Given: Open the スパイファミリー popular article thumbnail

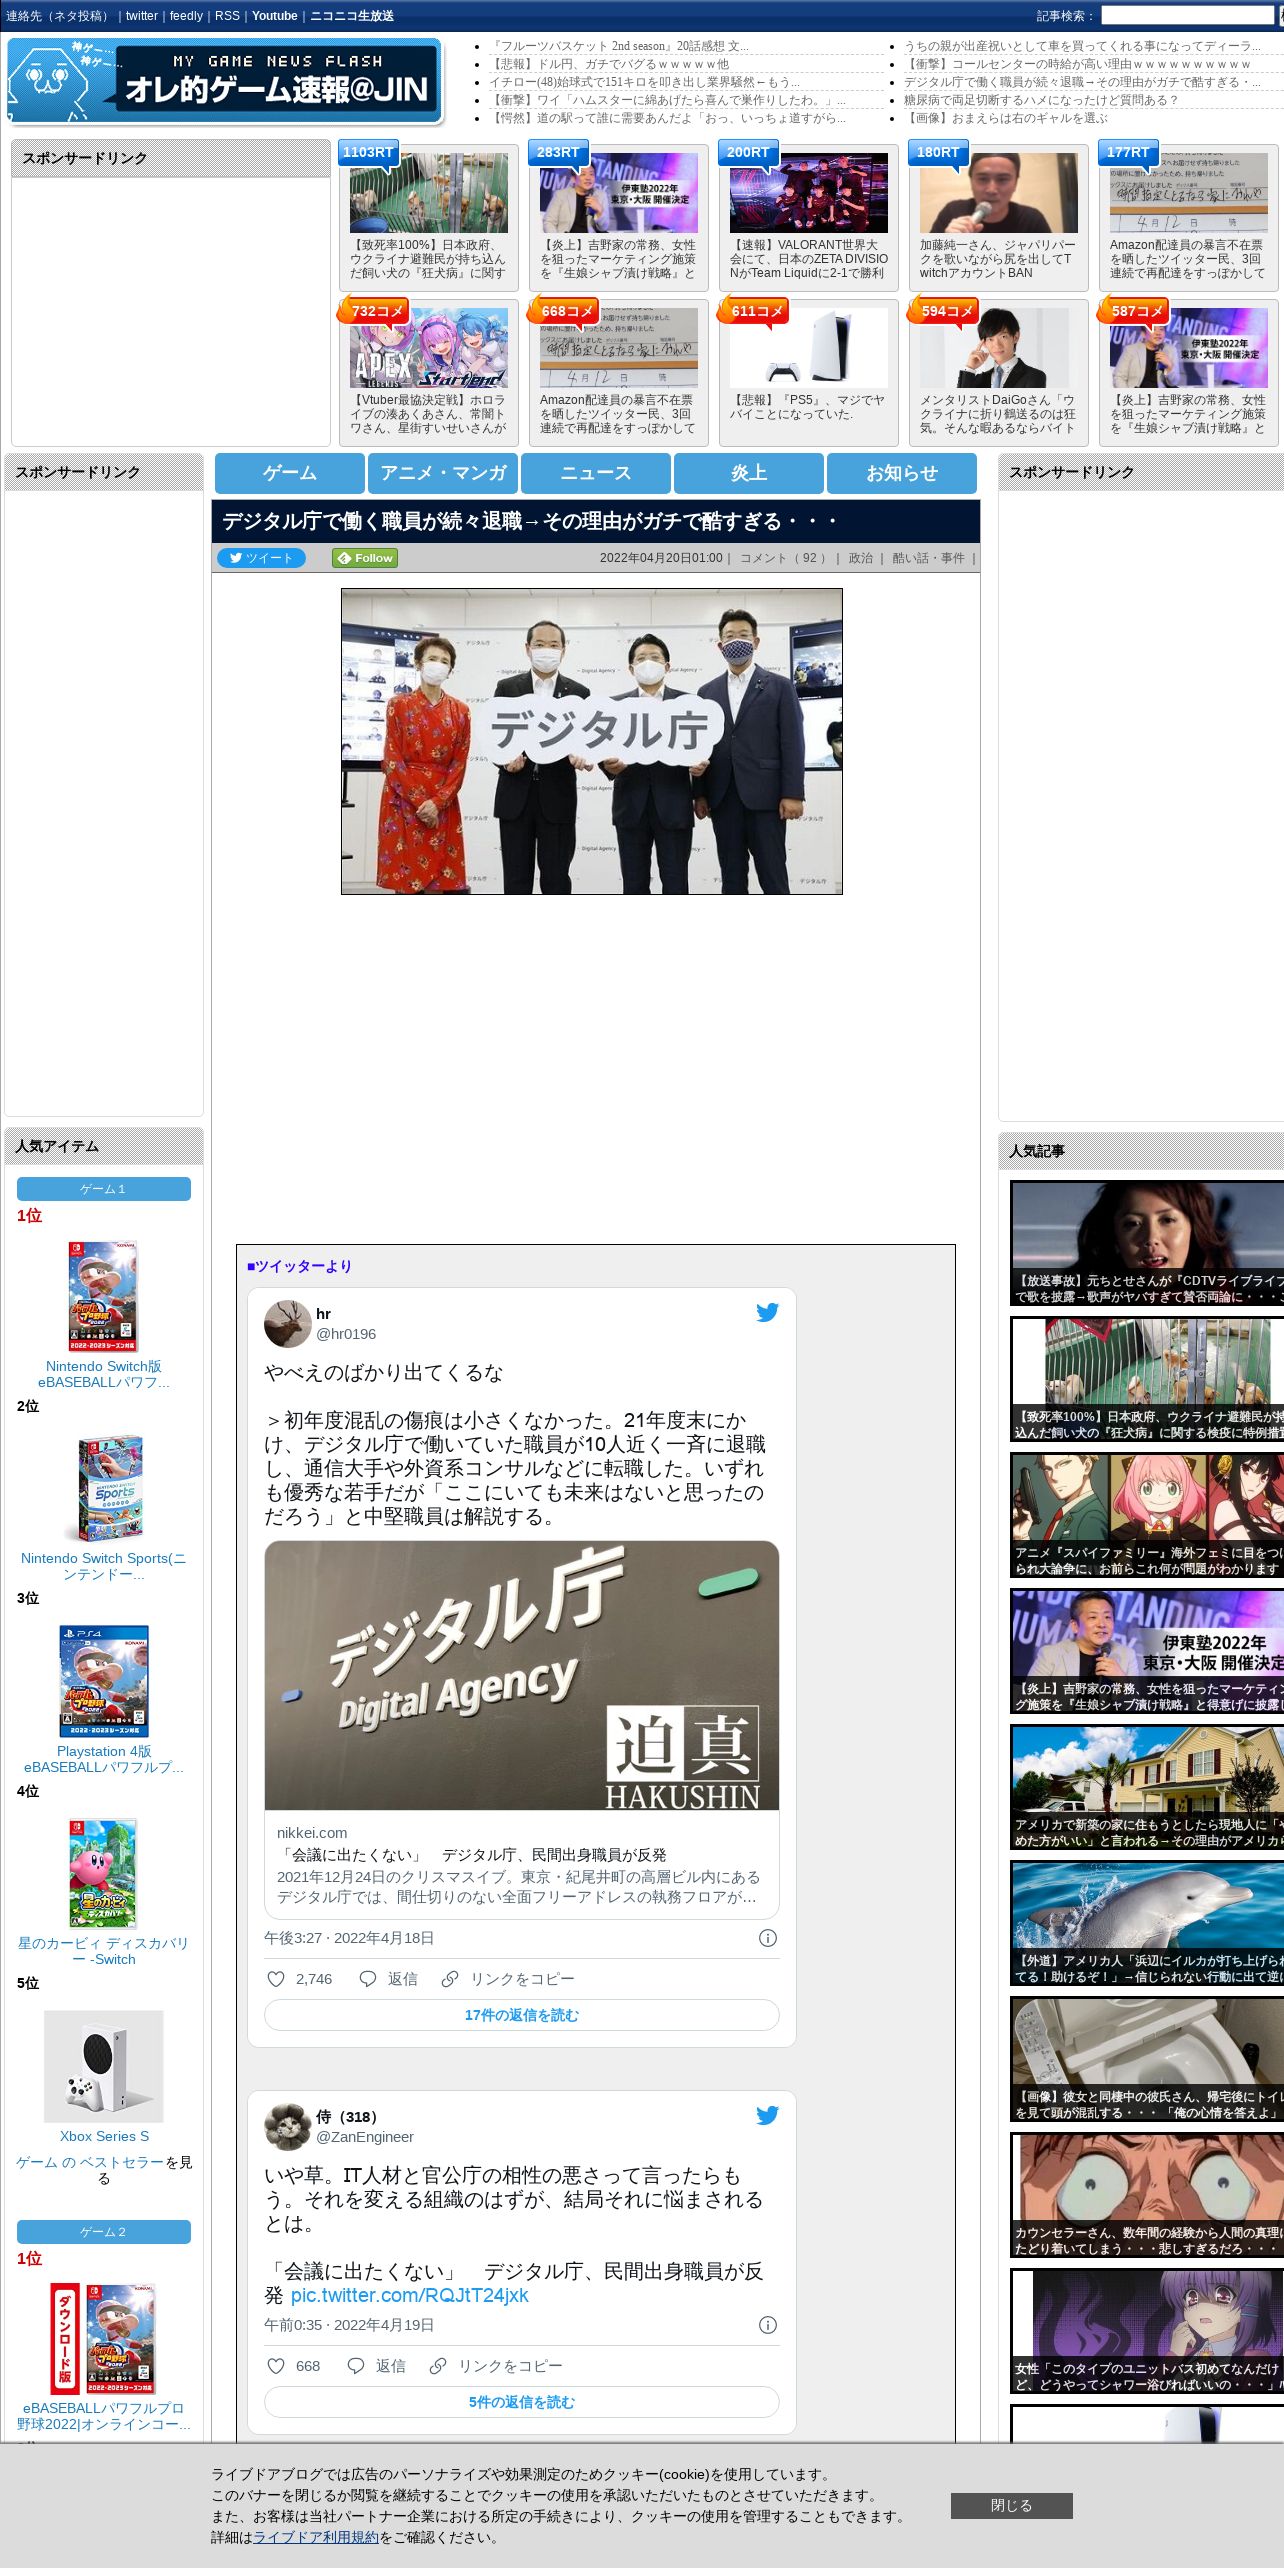Looking at the screenshot, I should (1147, 1516).
